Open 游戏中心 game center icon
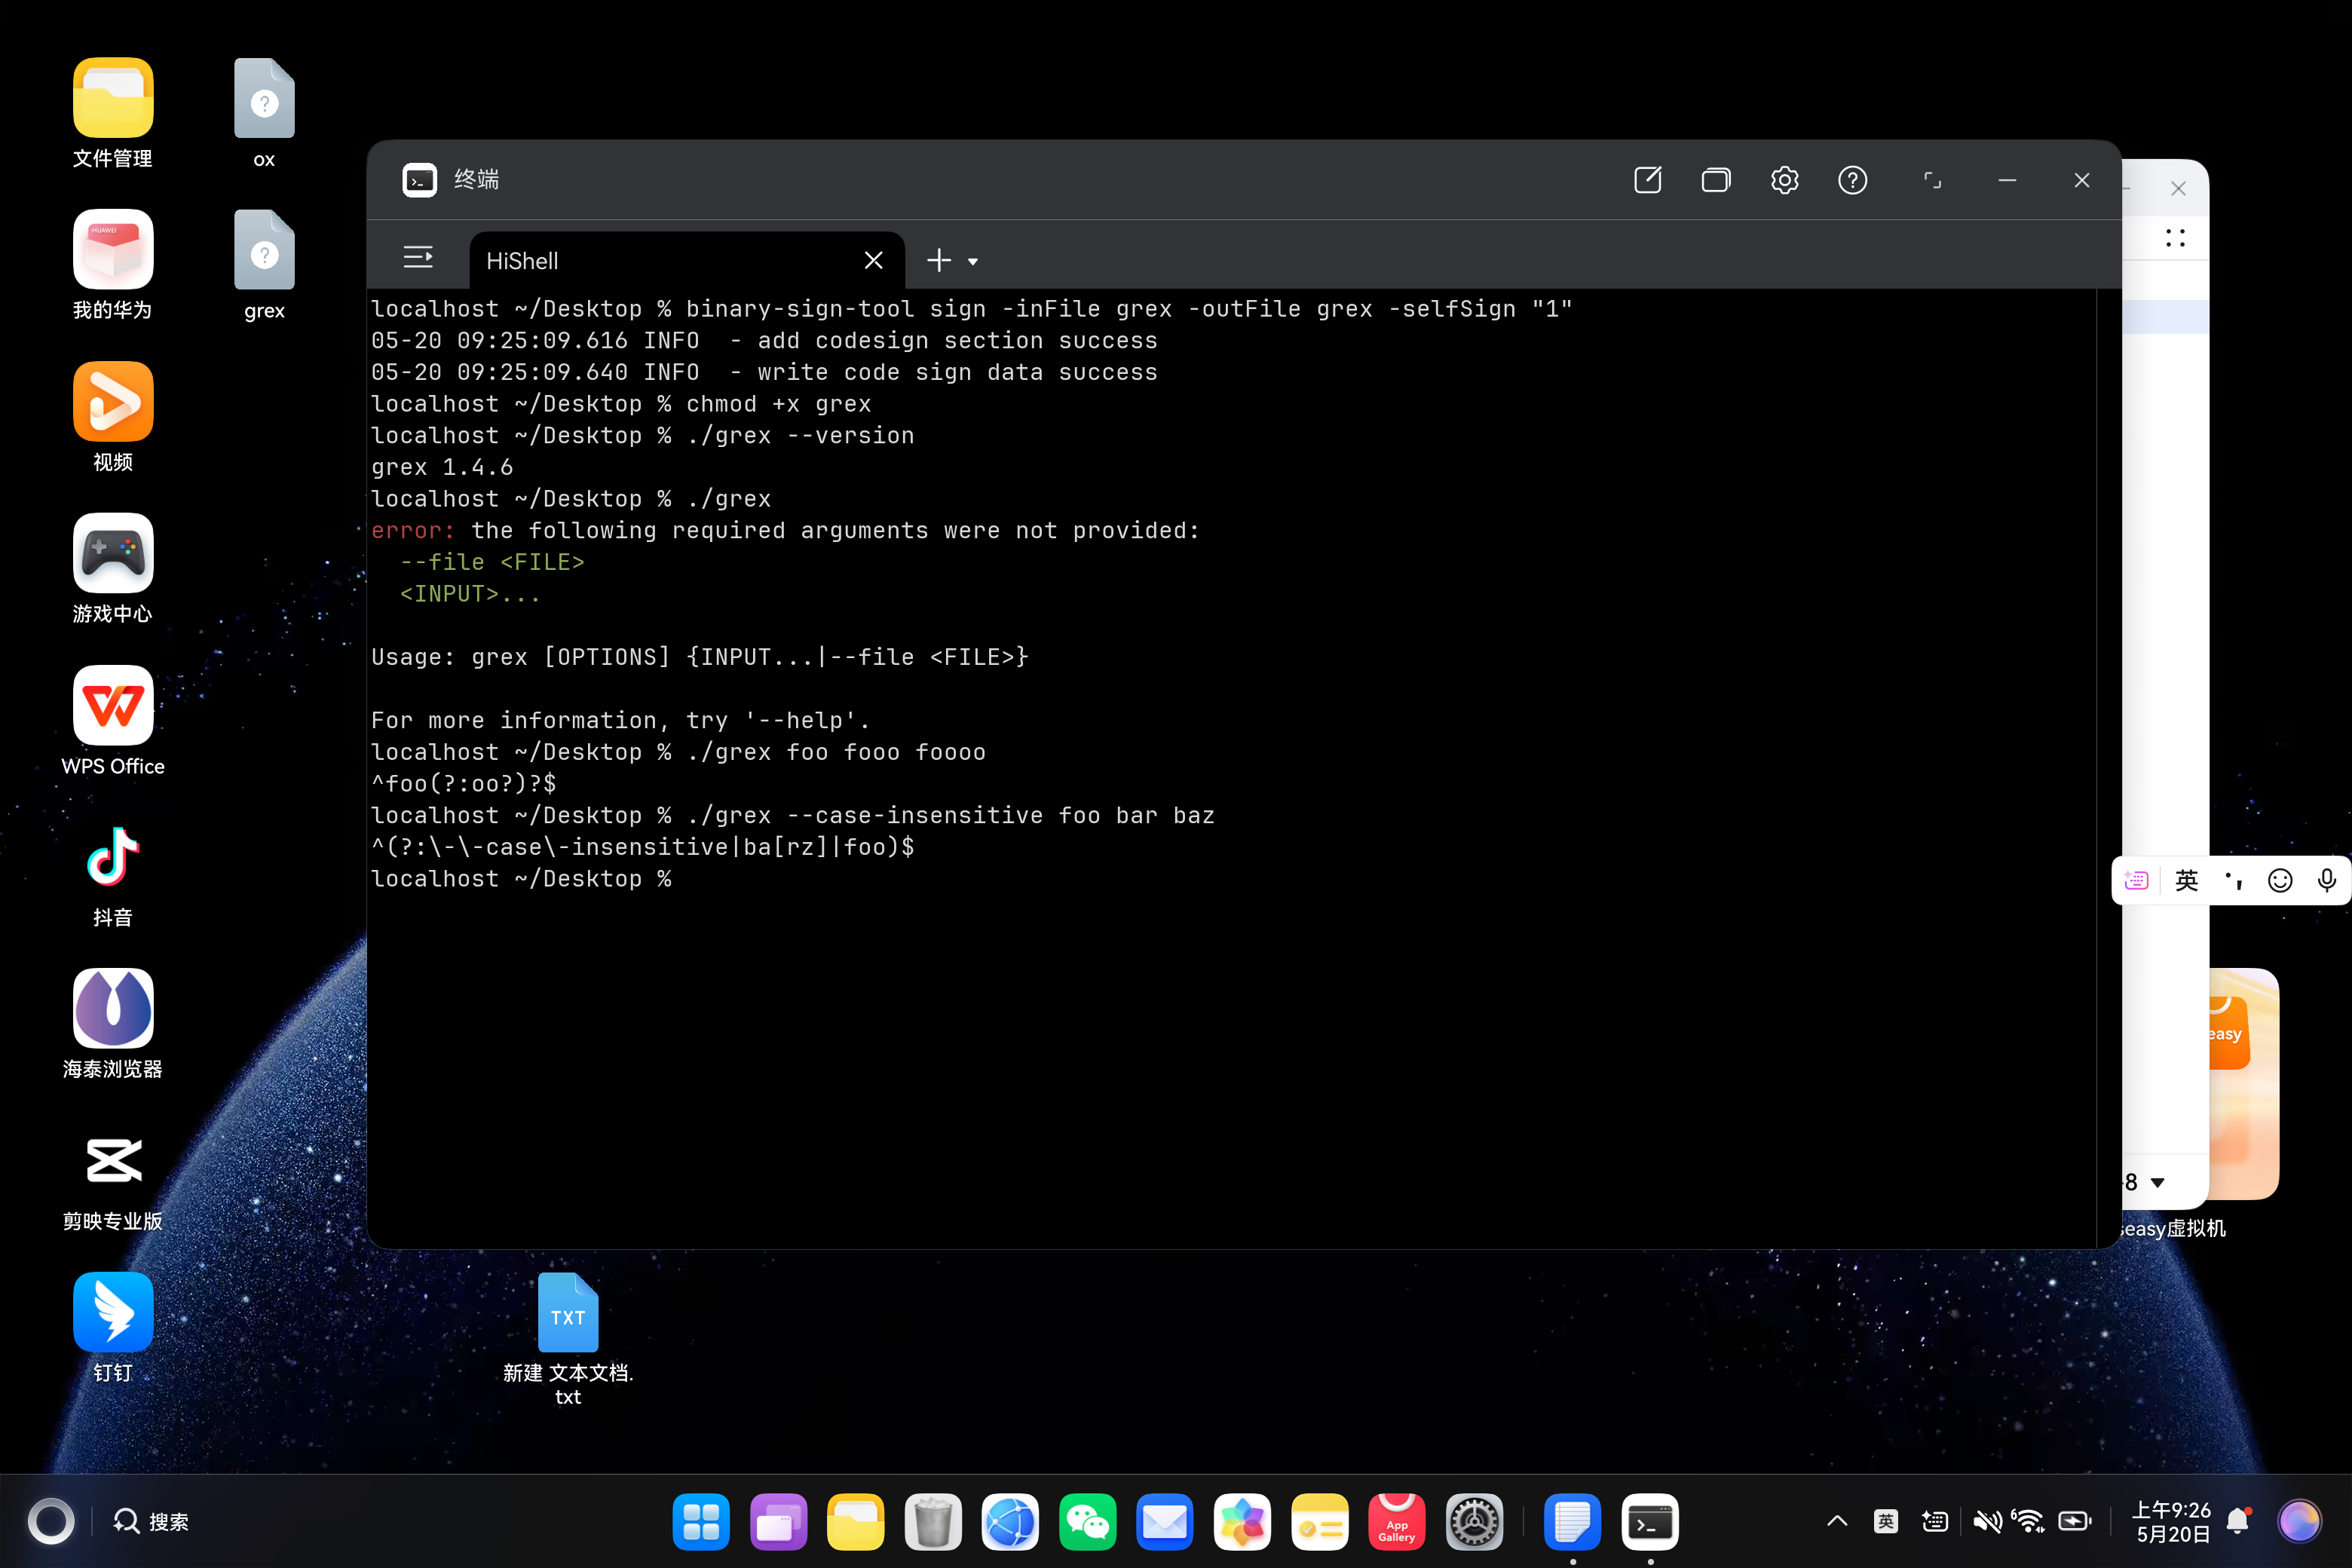This screenshot has height=1568, width=2352. pos(113,553)
